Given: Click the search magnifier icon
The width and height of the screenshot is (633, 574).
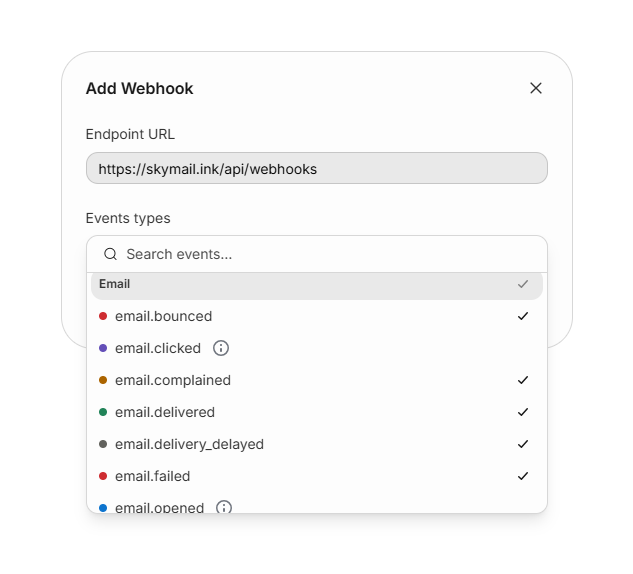Looking at the screenshot, I should click(x=111, y=254).
